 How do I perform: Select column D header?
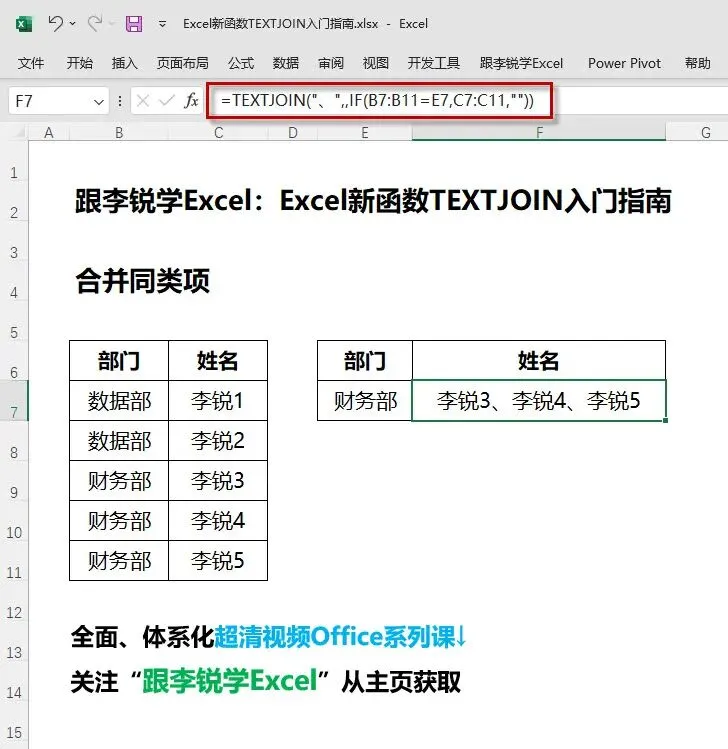click(x=292, y=133)
